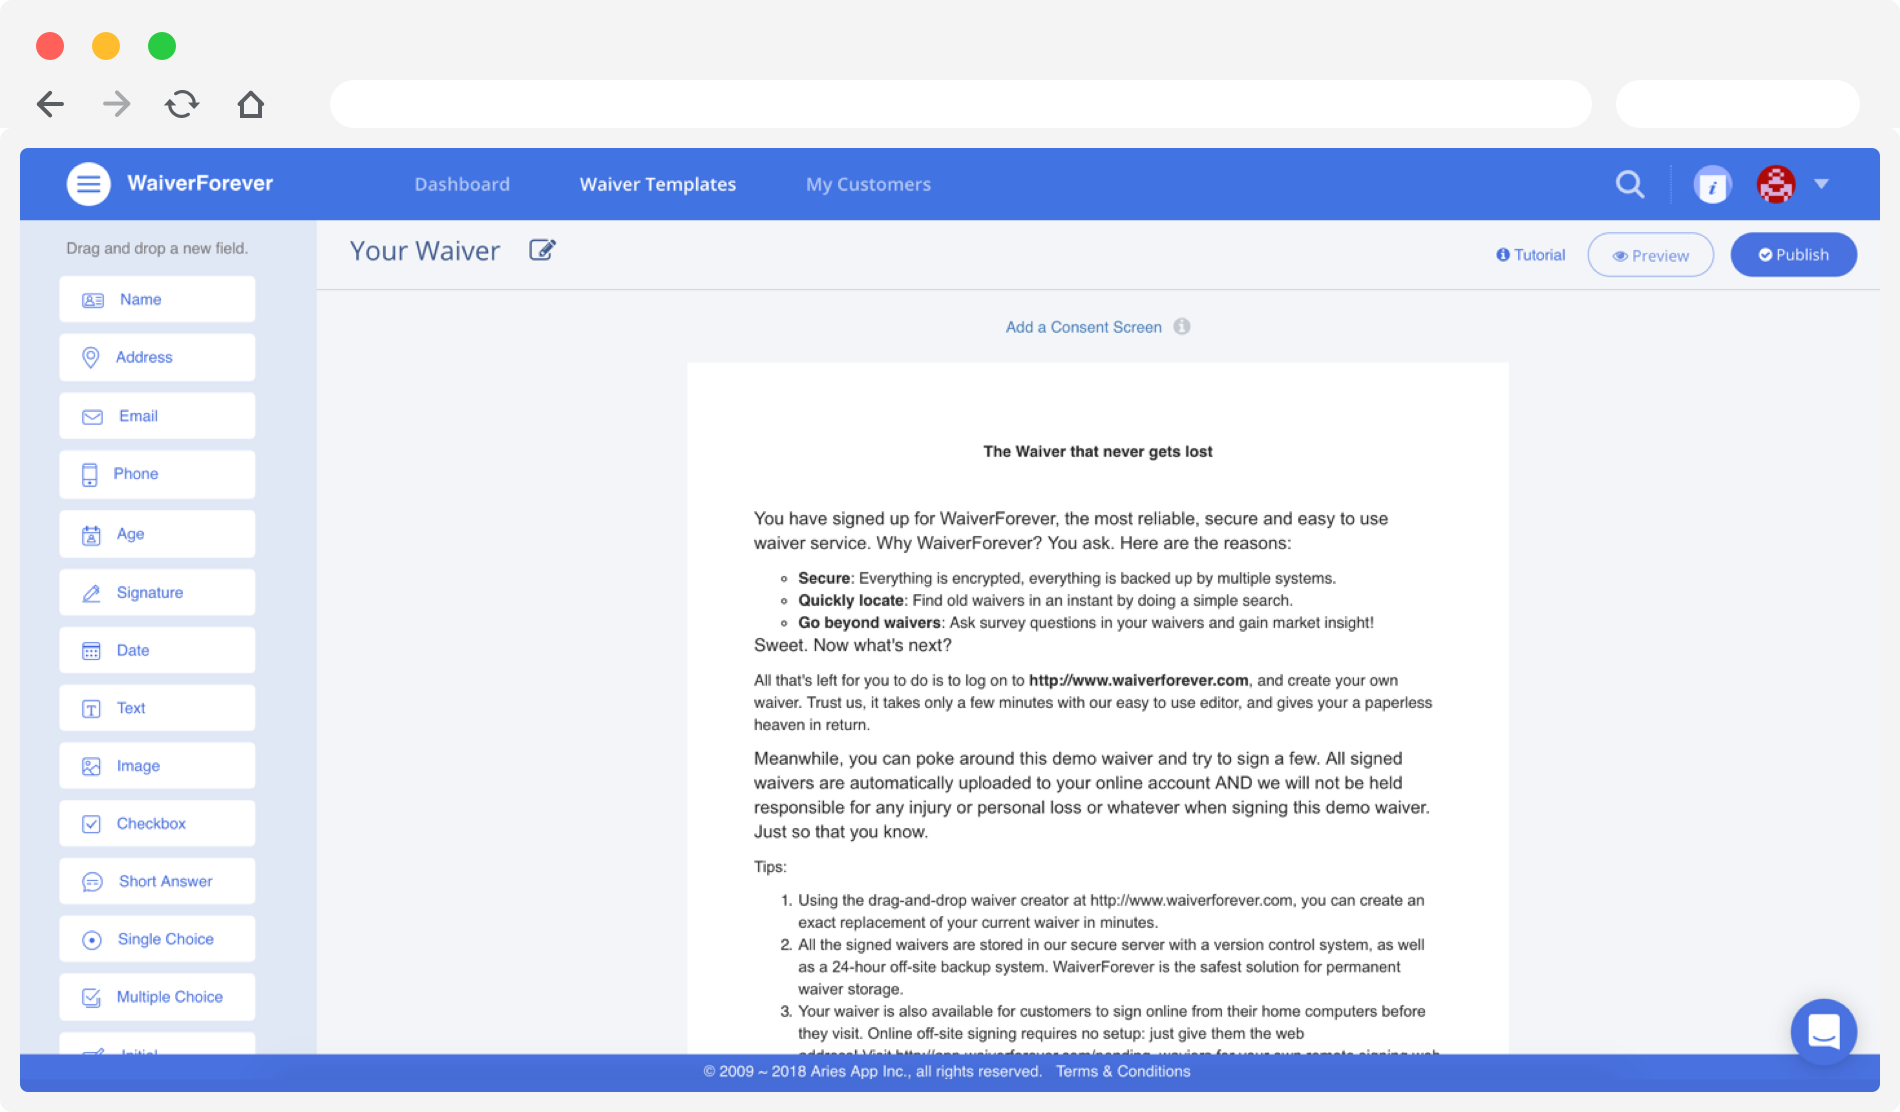The width and height of the screenshot is (1900, 1112).
Task: Click the 'Your Waiver' title text
Action: [x=424, y=250]
